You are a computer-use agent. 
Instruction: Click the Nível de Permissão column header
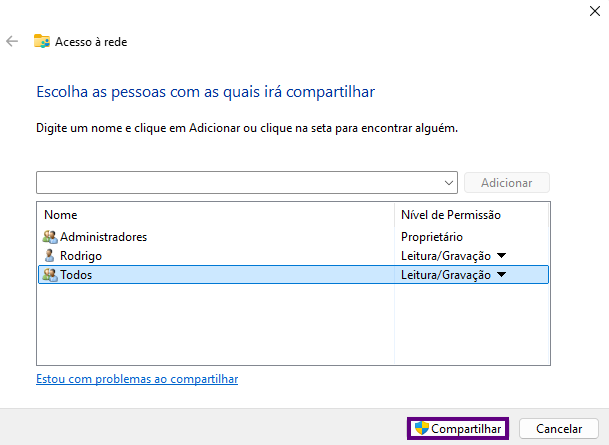pos(450,215)
